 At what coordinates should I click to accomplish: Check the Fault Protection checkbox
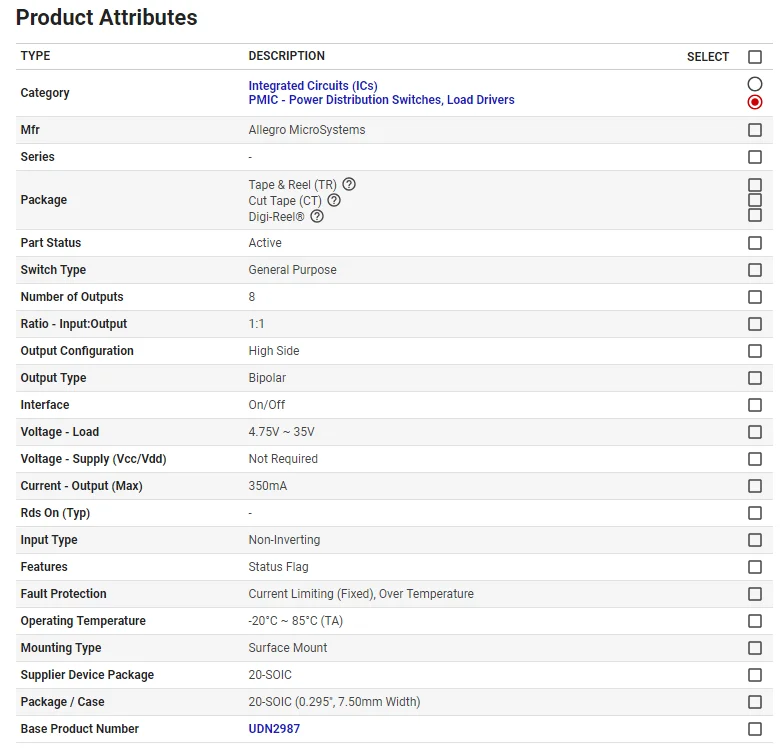(x=755, y=594)
